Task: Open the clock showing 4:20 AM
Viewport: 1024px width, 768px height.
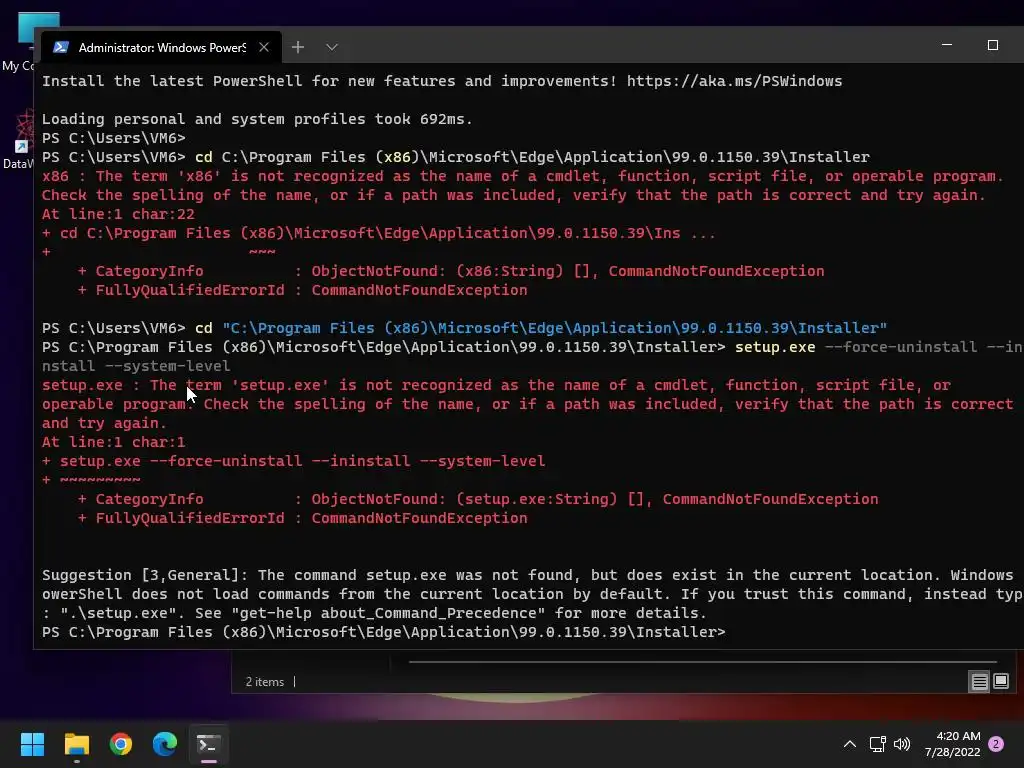Action: [952, 744]
